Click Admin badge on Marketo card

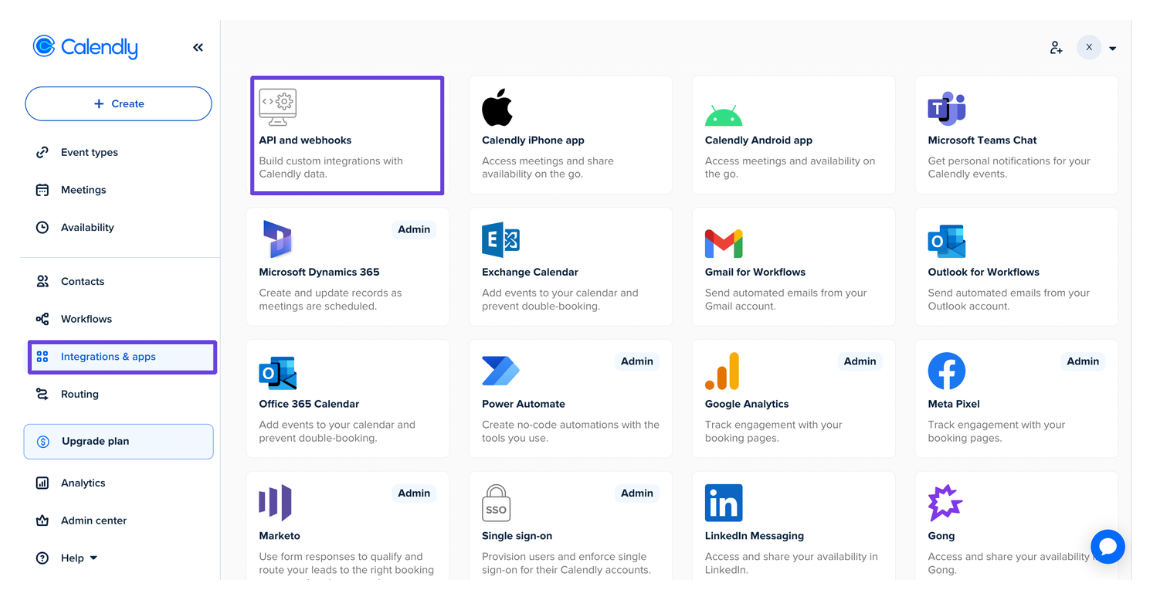(x=414, y=493)
